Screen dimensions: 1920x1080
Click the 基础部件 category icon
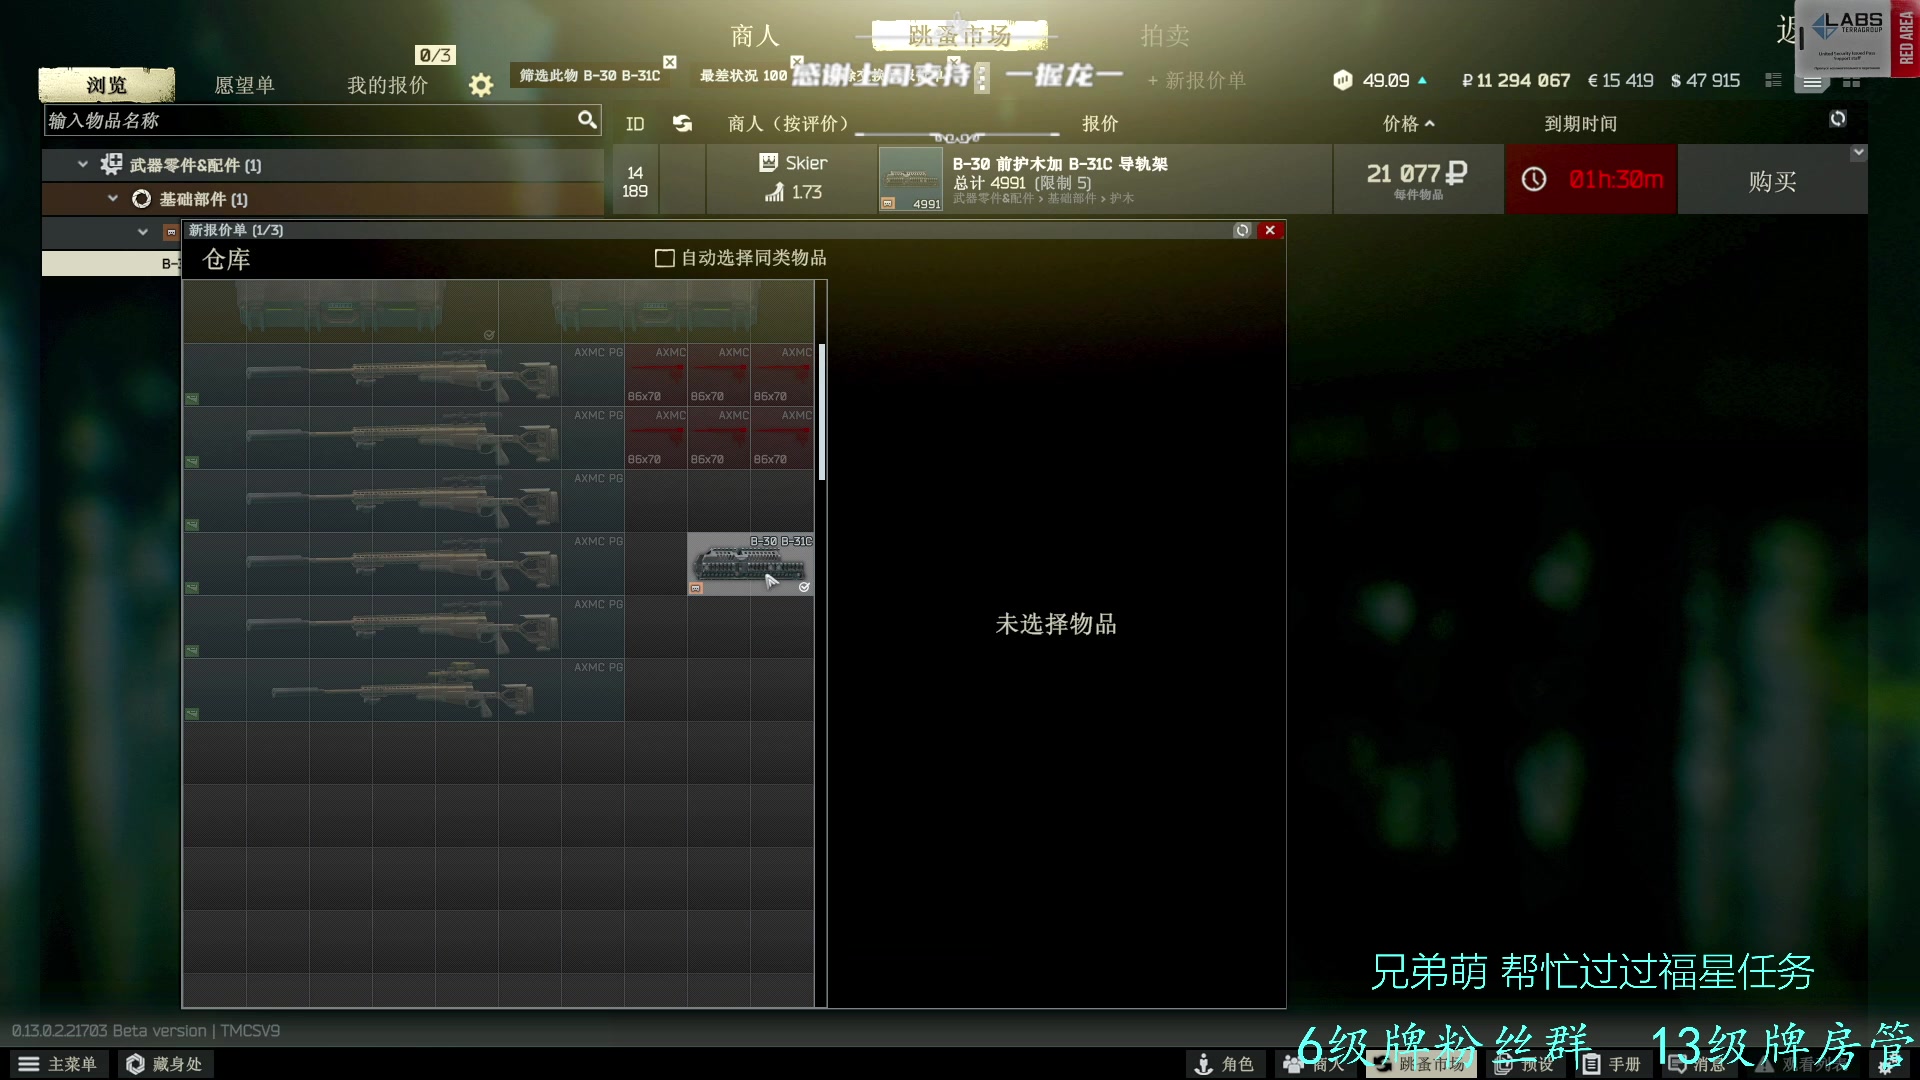point(142,199)
